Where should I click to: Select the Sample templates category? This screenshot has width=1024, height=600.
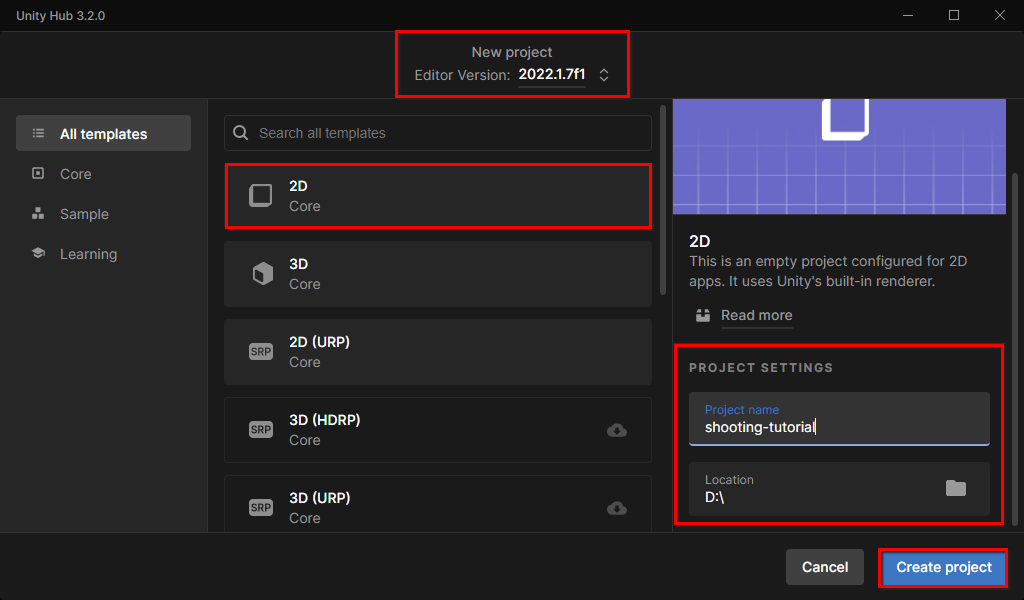tap(84, 213)
